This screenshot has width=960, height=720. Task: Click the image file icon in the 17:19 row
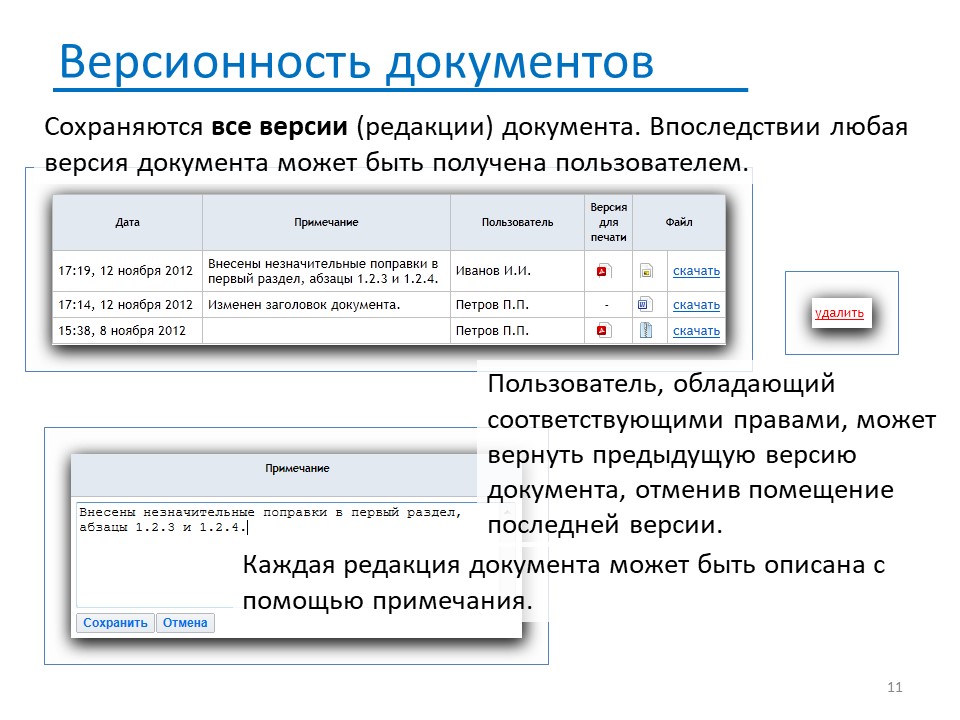pyautogui.click(x=646, y=271)
